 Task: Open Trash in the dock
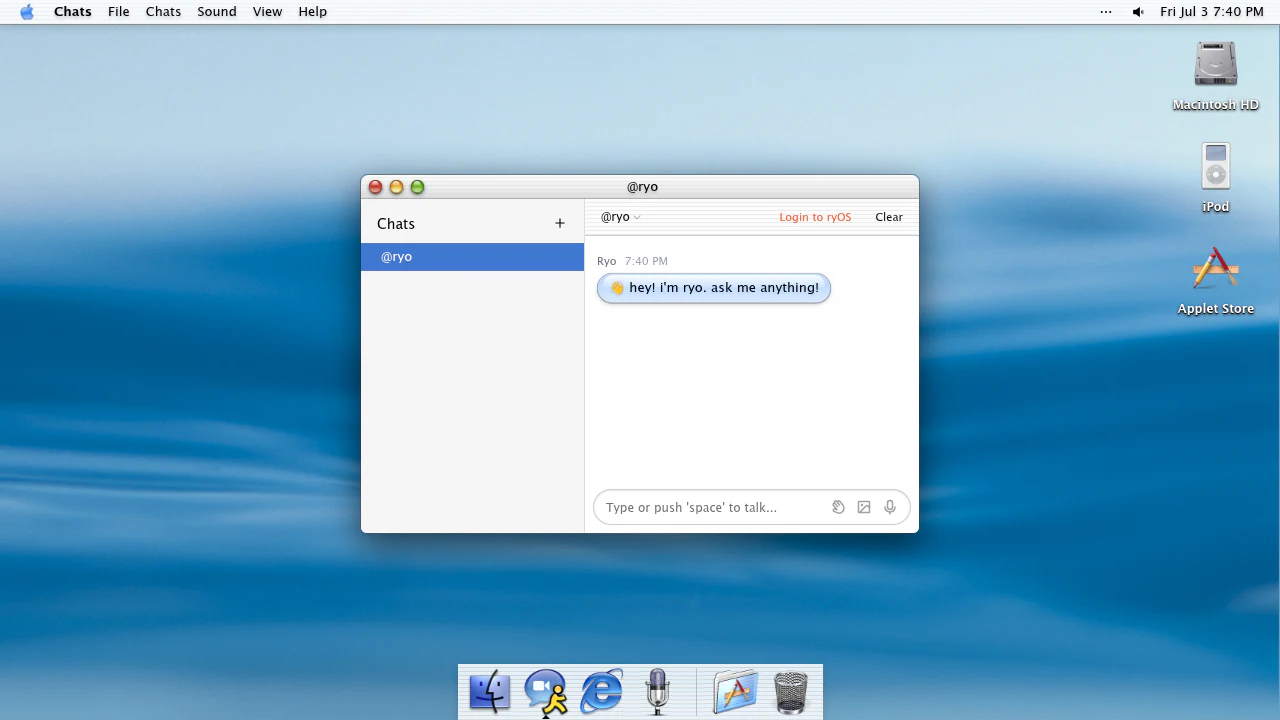[791, 692]
